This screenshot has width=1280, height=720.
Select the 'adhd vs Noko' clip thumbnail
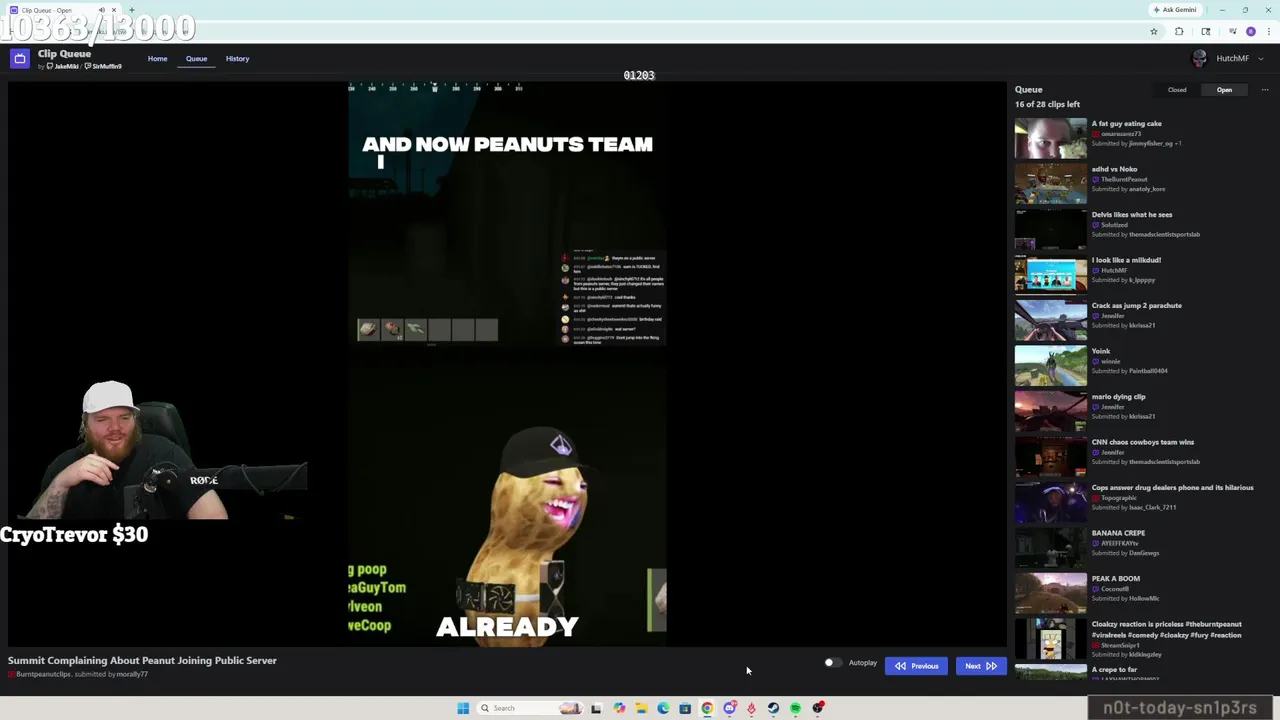[1051, 184]
